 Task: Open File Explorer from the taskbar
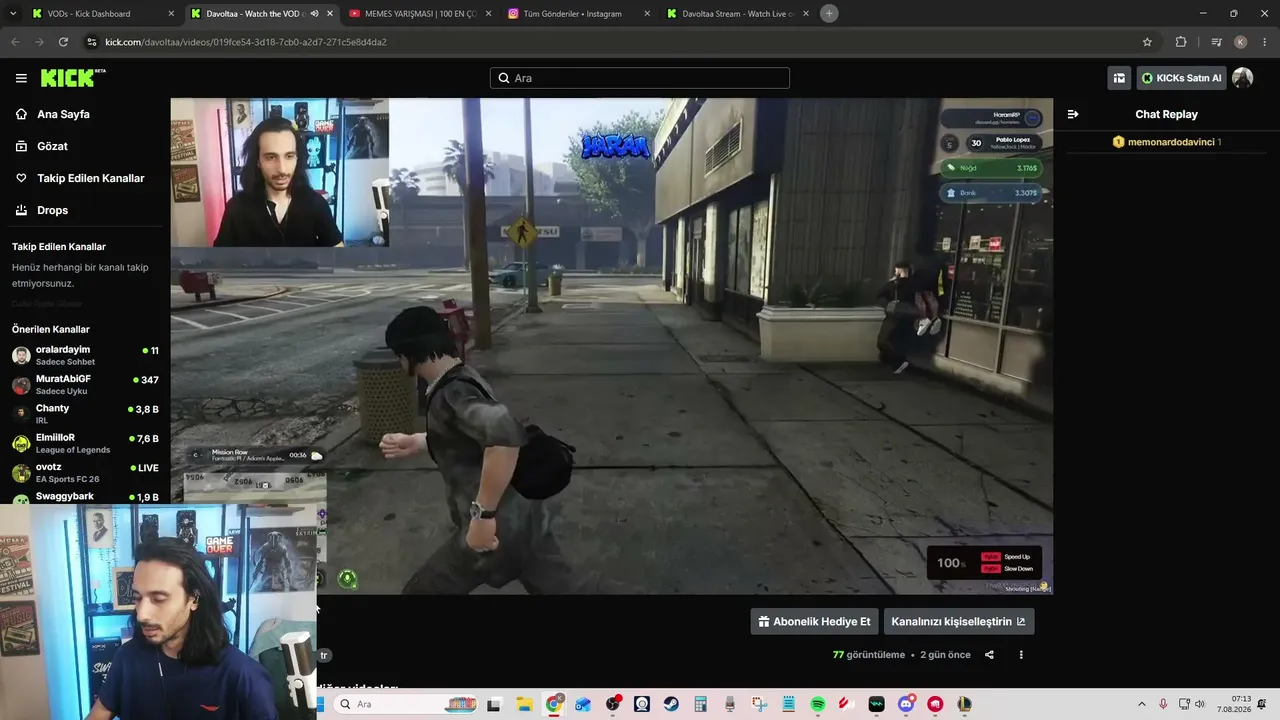pyautogui.click(x=525, y=705)
